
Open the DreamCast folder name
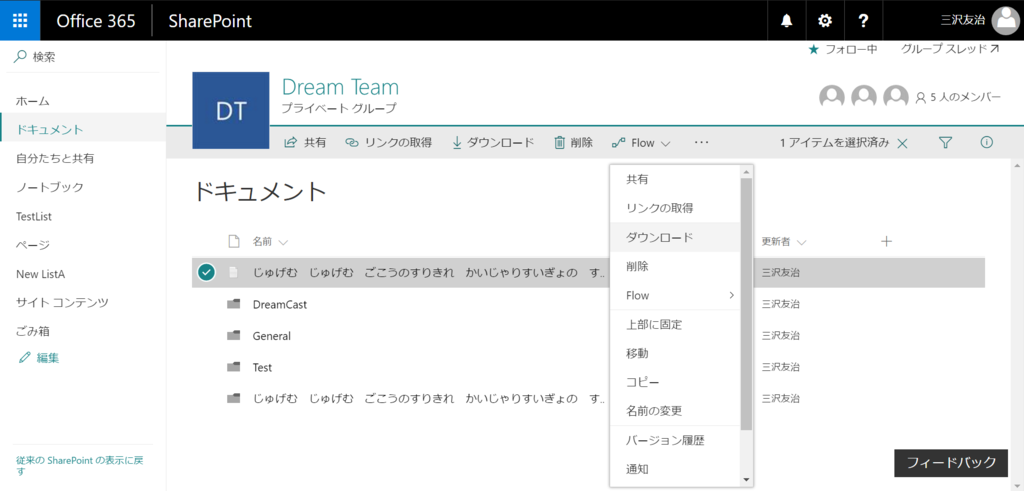click(280, 304)
